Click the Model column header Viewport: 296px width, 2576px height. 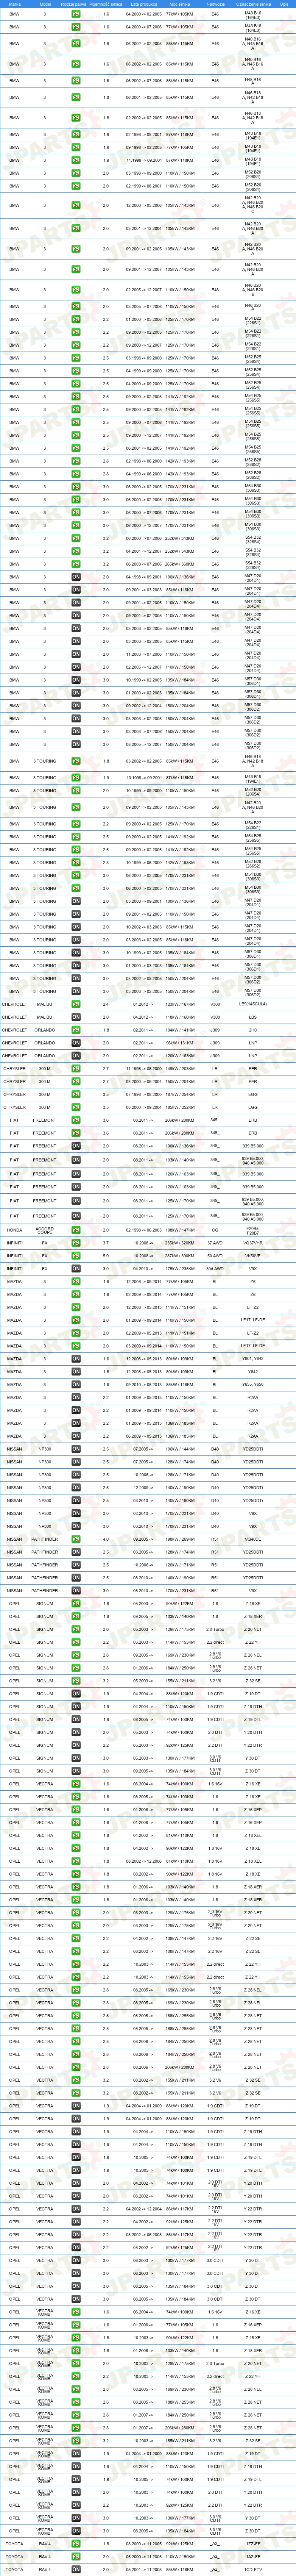[45, 4]
